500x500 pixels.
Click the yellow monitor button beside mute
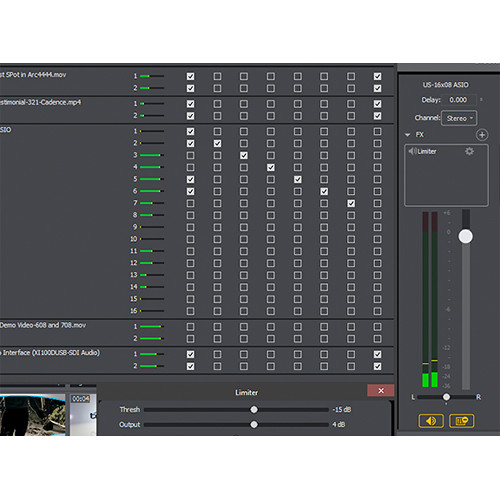coord(462,421)
